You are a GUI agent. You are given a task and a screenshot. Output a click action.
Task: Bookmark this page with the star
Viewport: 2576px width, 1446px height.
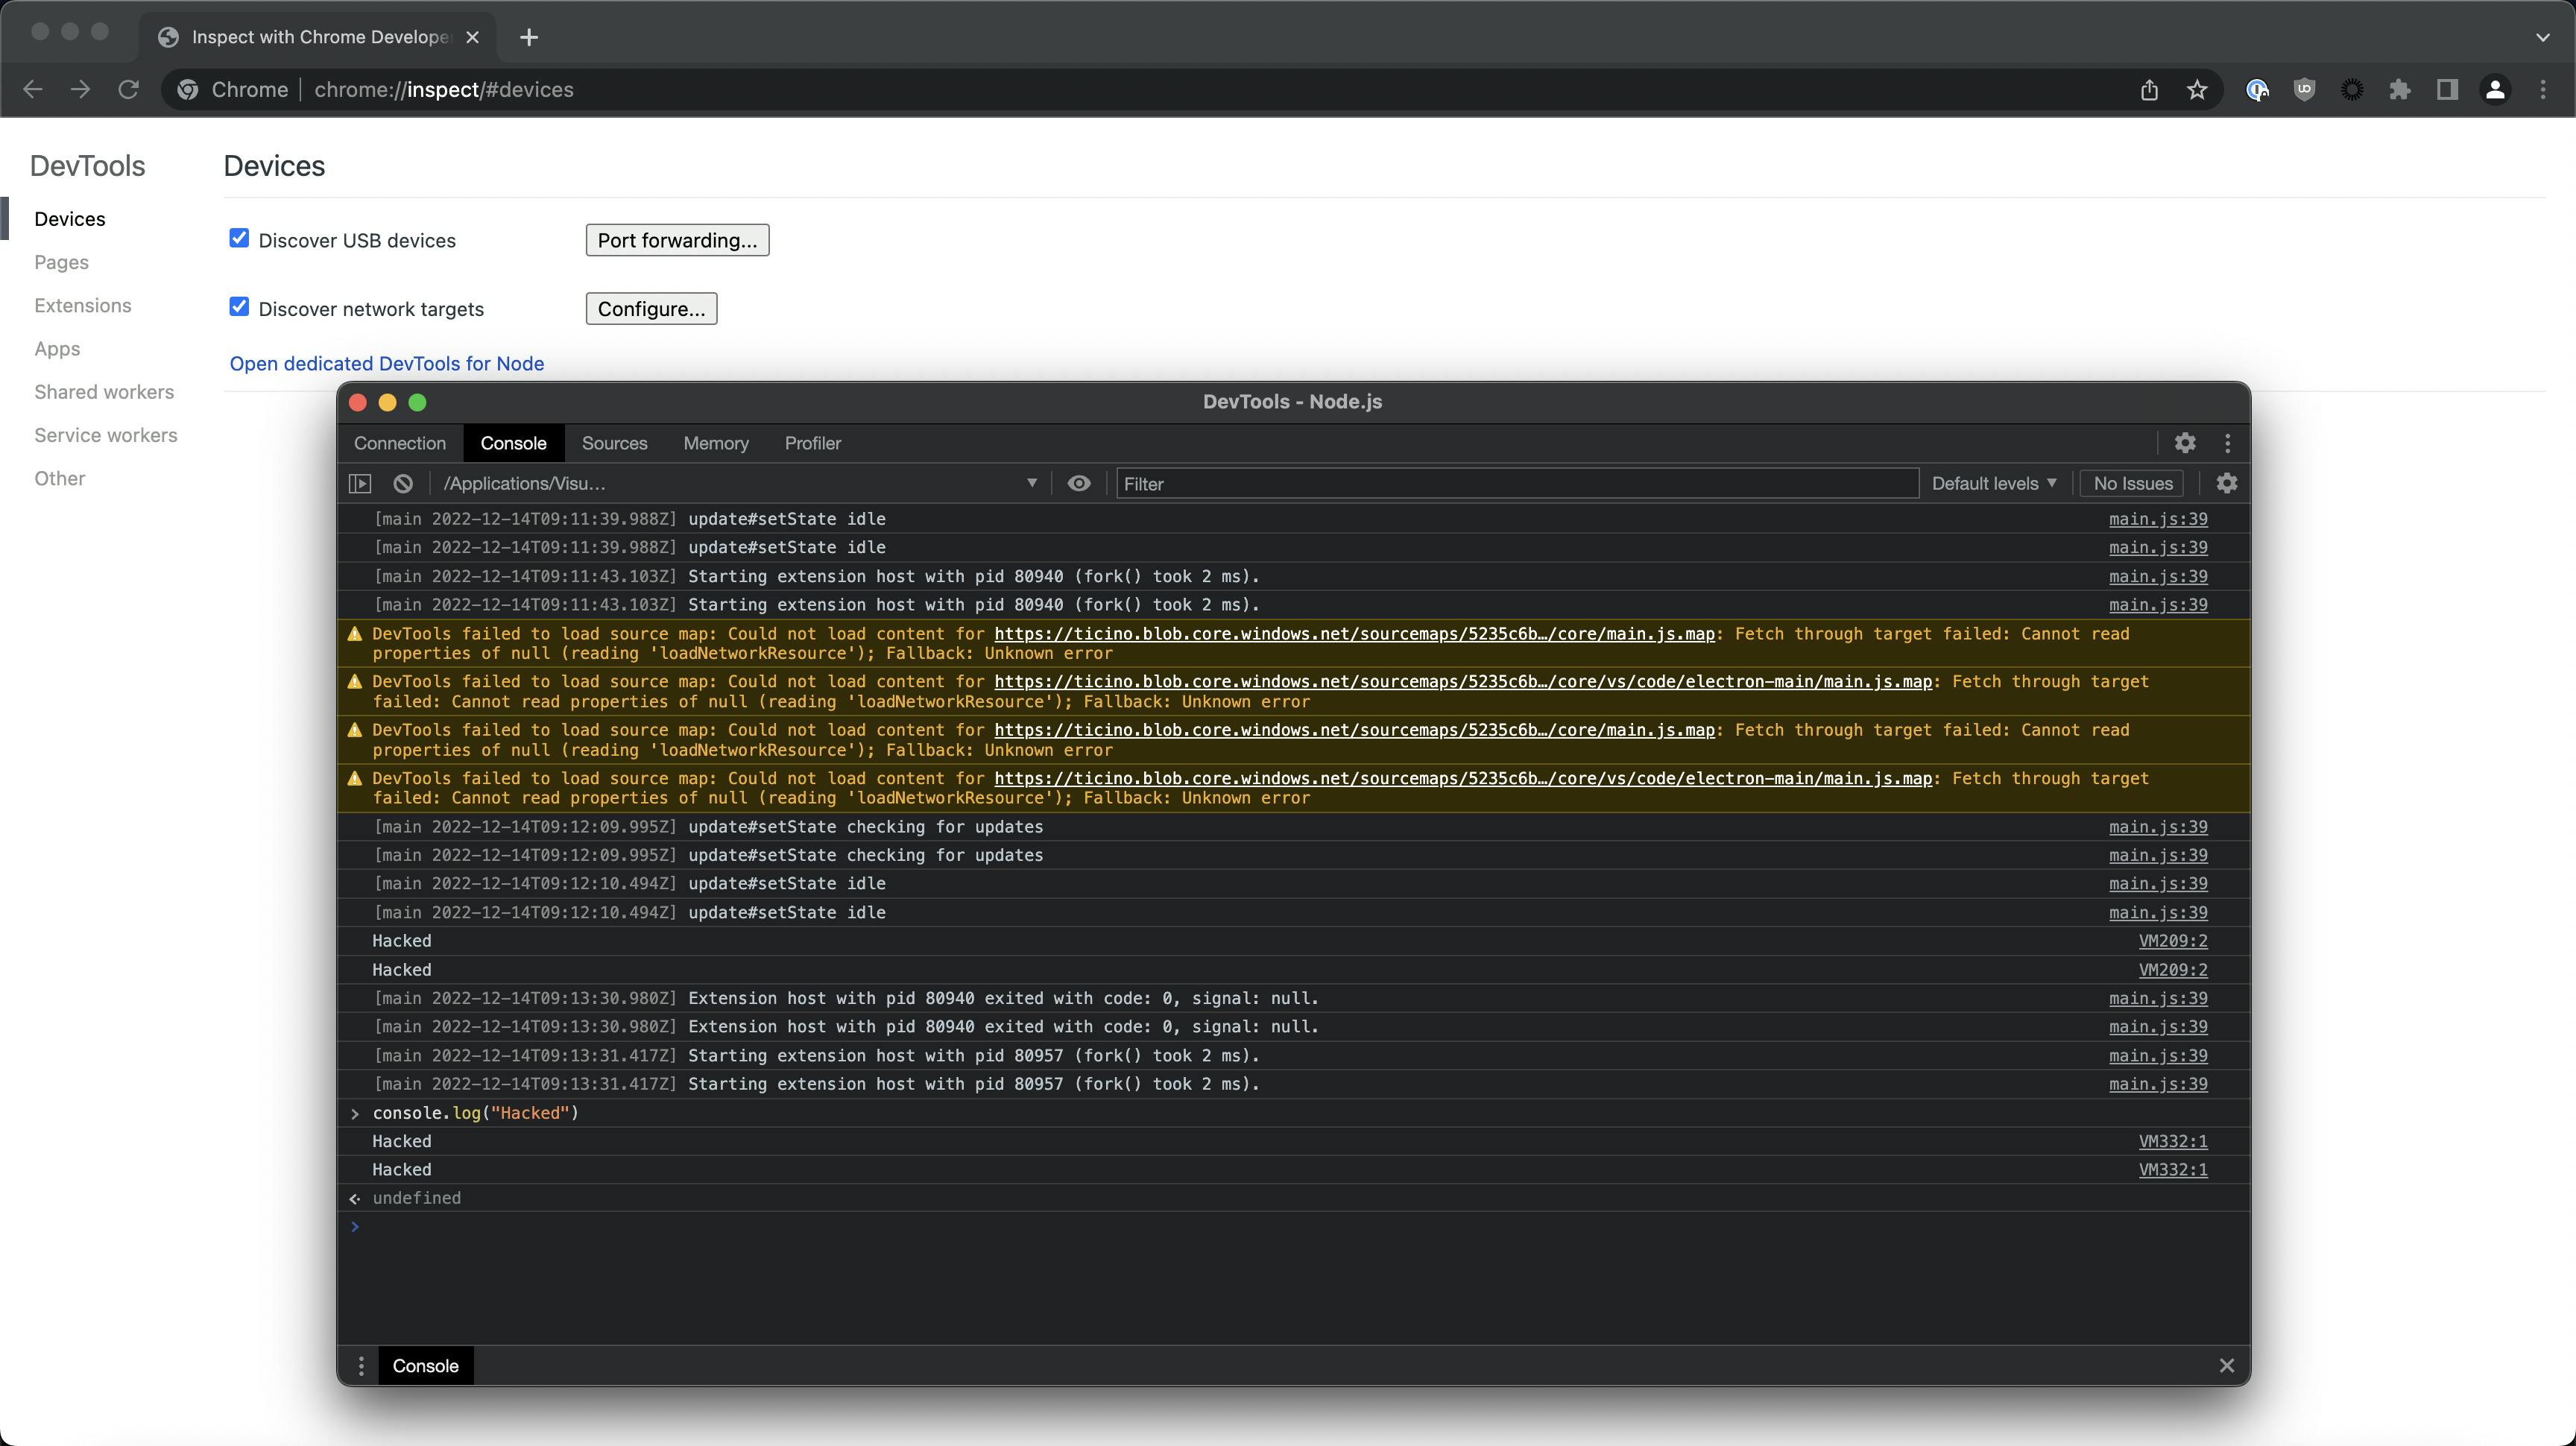pyautogui.click(x=2197, y=90)
